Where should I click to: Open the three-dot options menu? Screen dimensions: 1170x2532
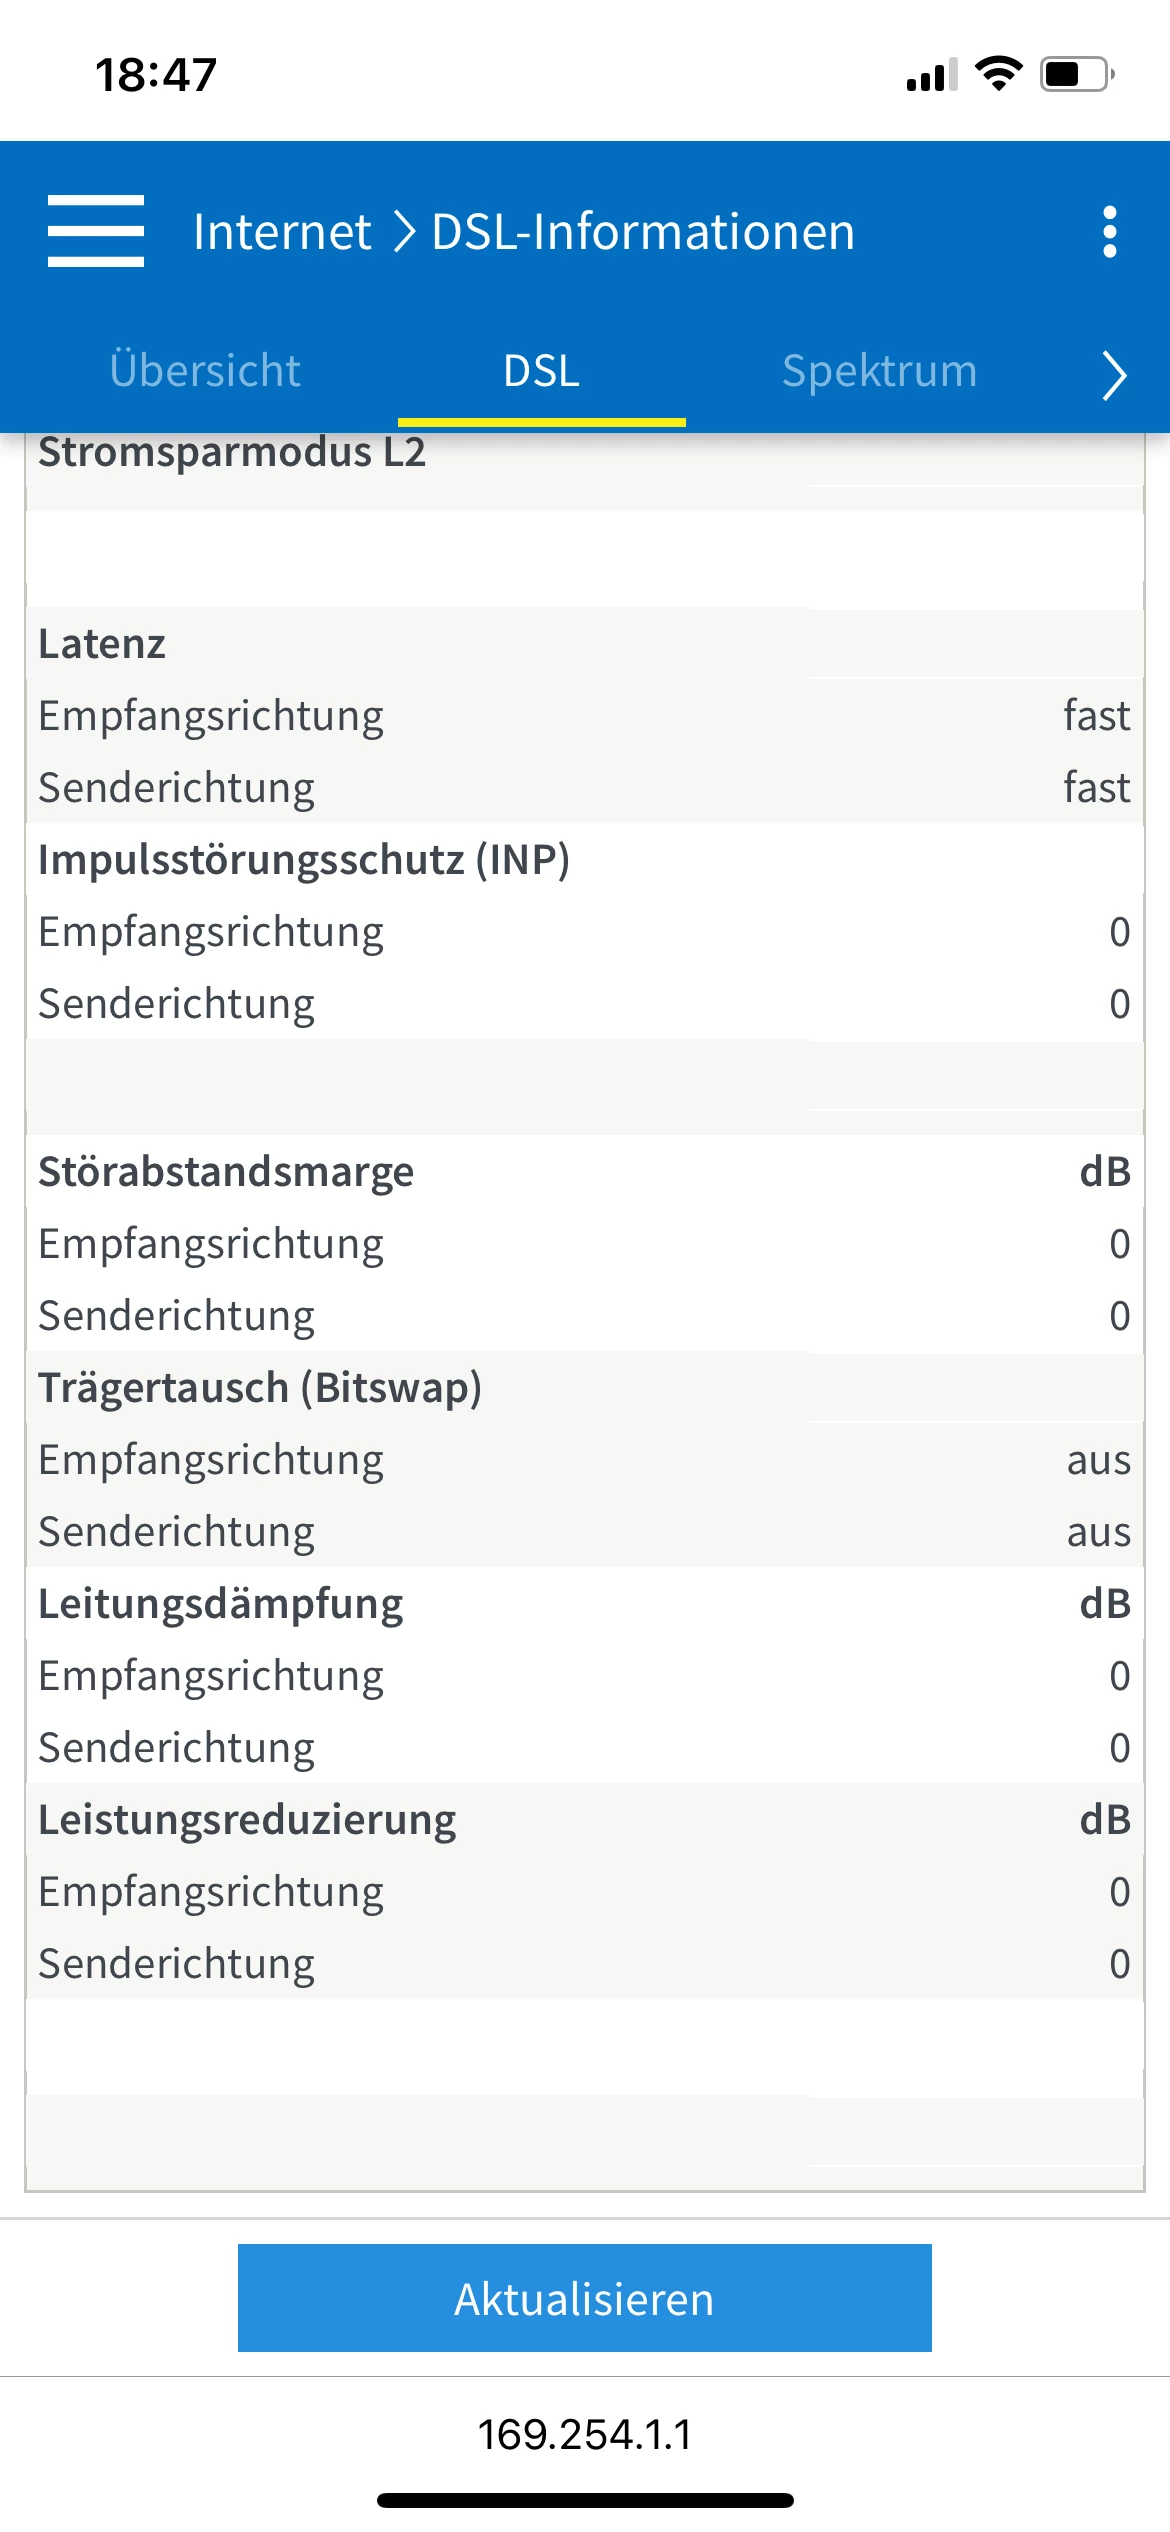click(1109, 232)
